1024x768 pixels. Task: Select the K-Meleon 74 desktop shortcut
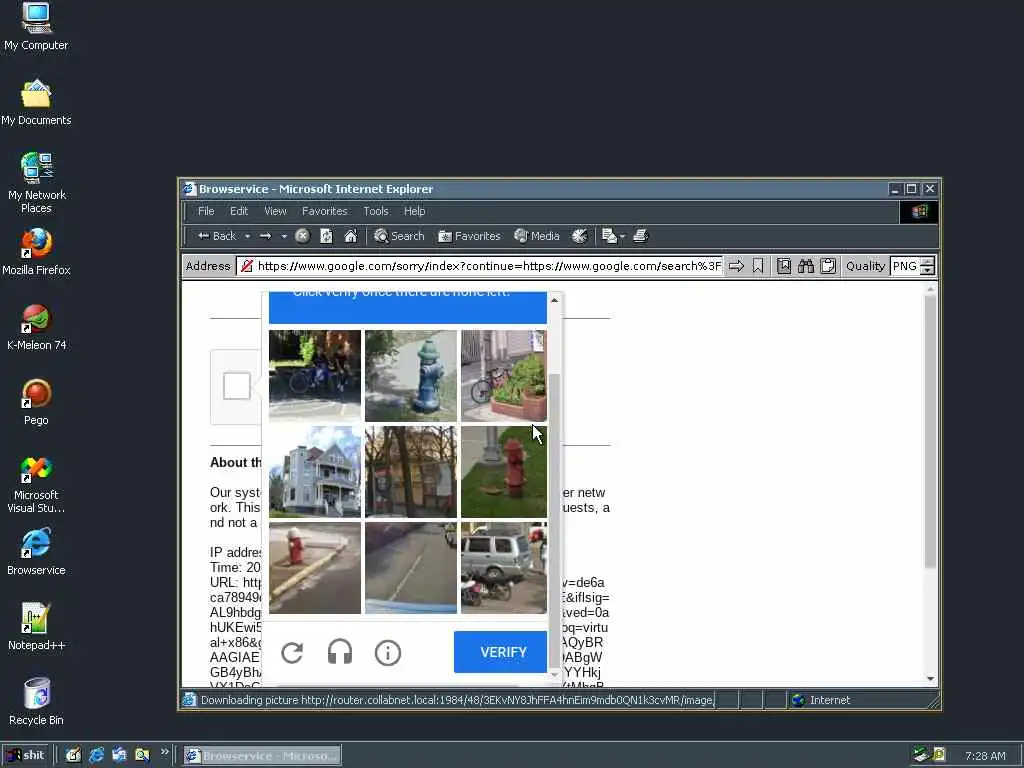click(36, 327)
